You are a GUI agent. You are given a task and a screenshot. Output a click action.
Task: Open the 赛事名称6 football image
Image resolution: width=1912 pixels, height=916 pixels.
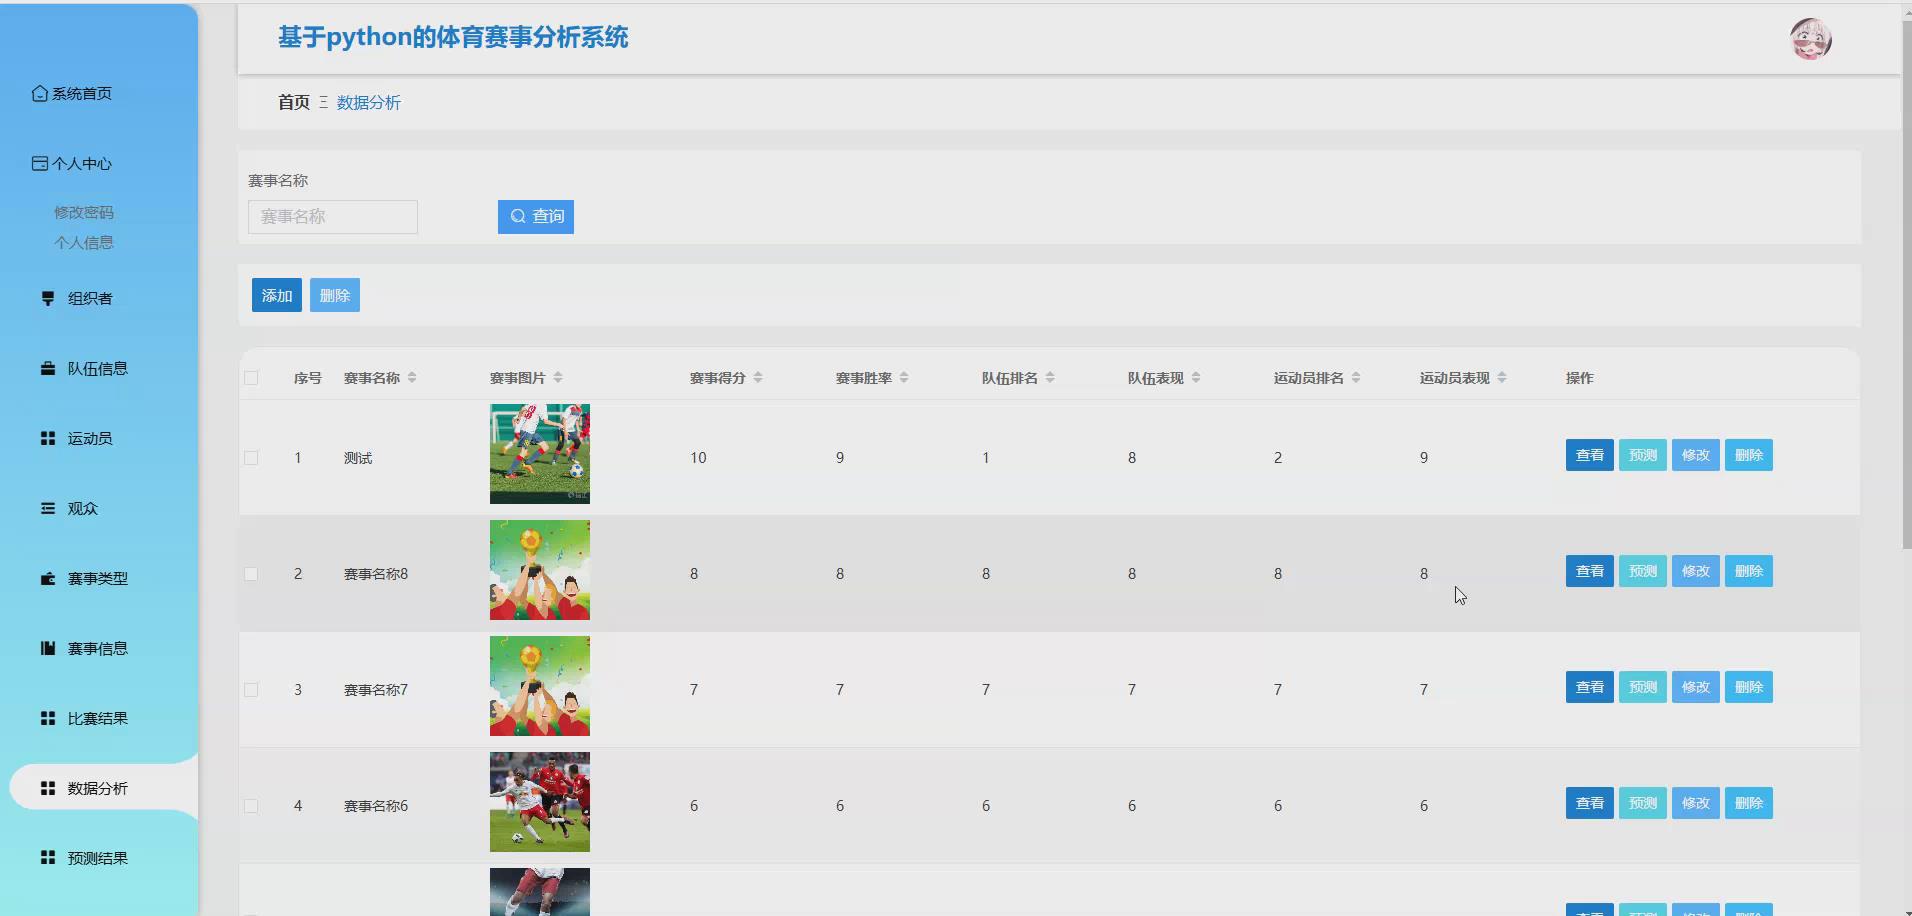(x=540, y=802)
